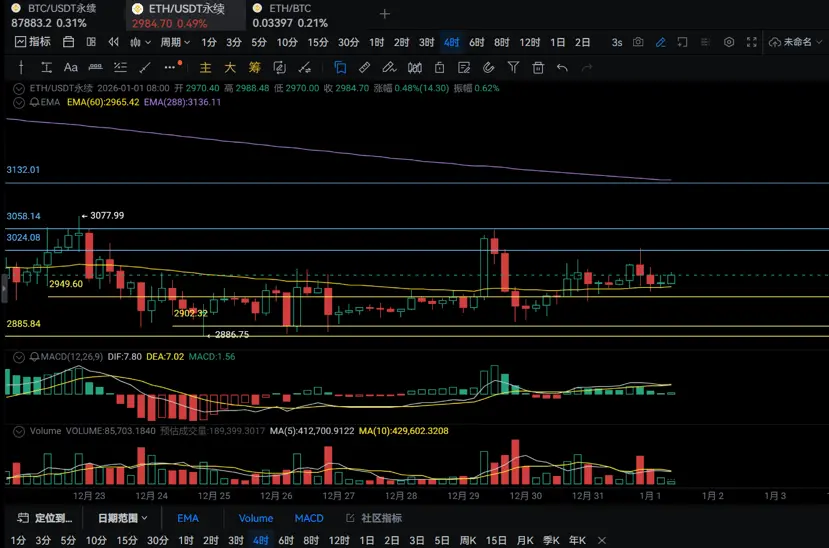This screenshot has width=829, height=548.
Task: Collapse the MACD indicator panel
Action: click(19, 357)
